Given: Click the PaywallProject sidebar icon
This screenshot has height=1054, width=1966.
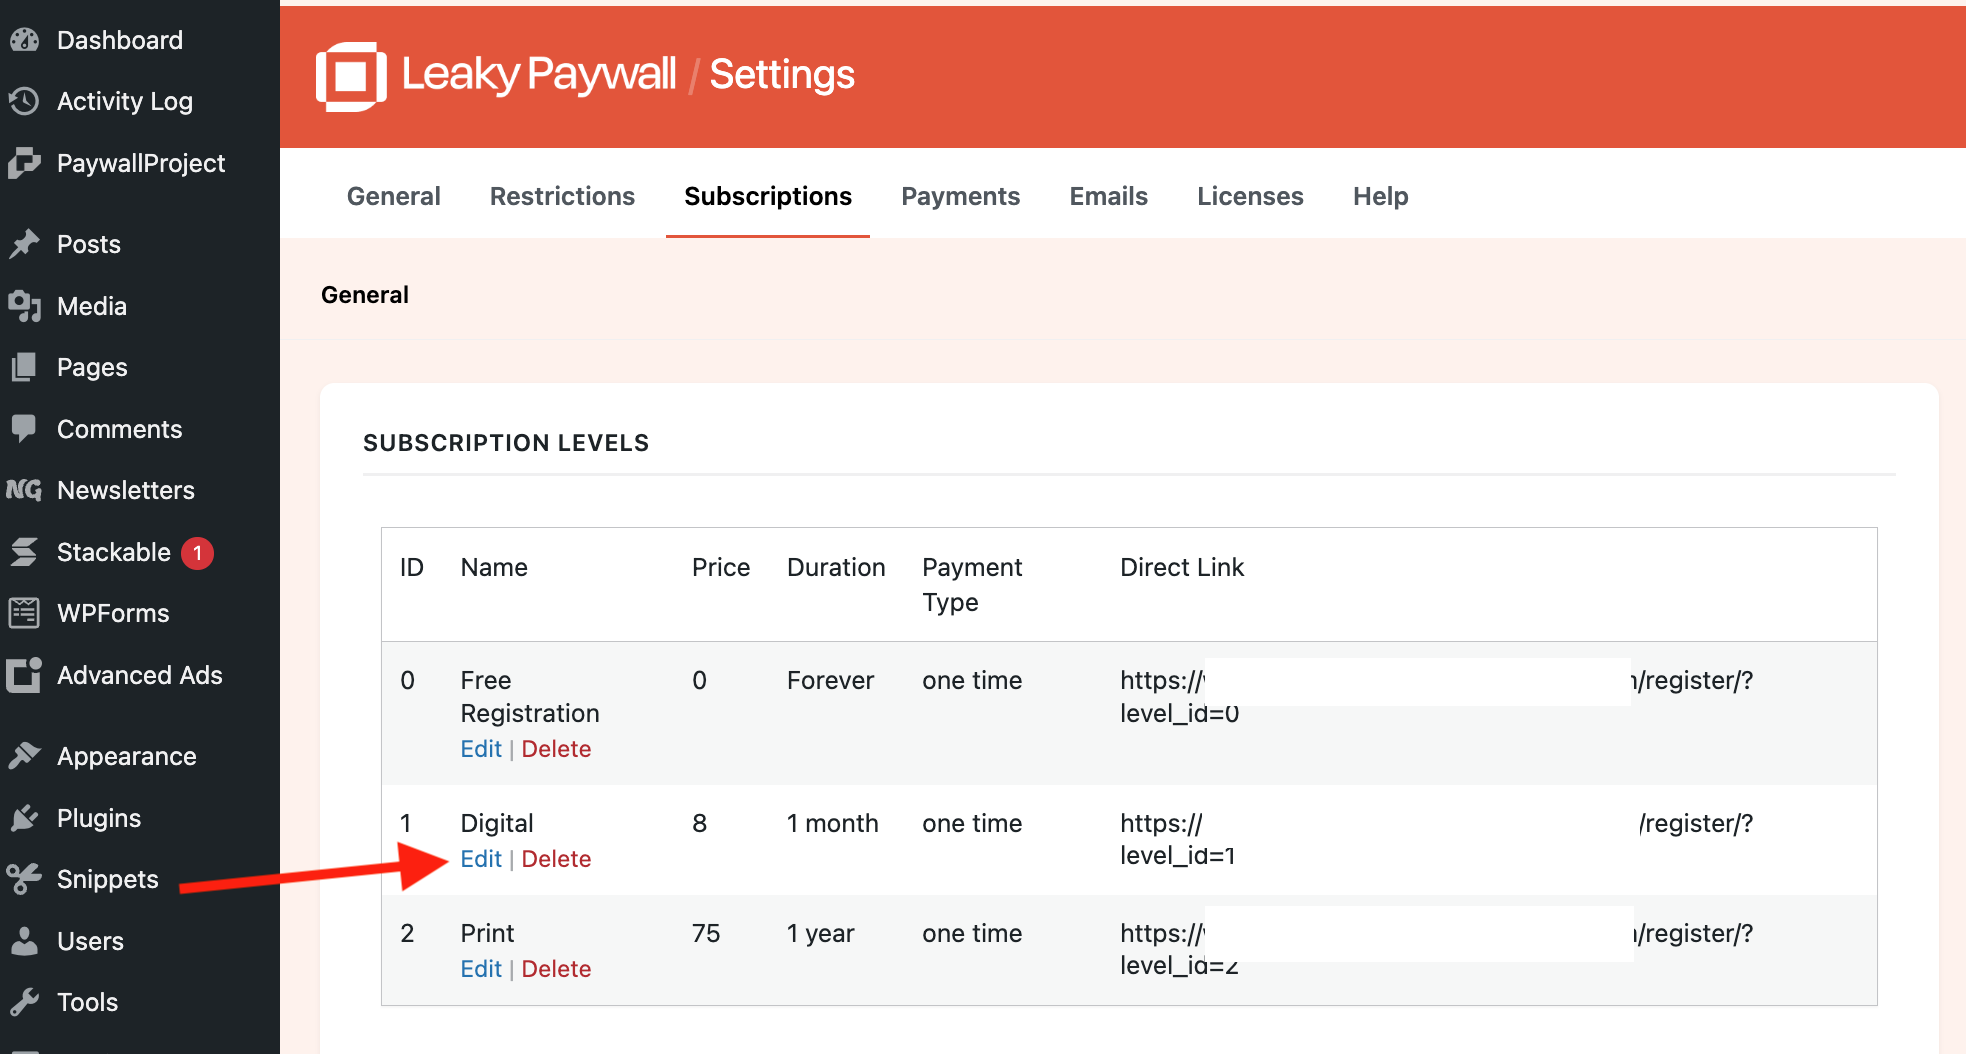Looking at the screenshot, I should (24, 163).
